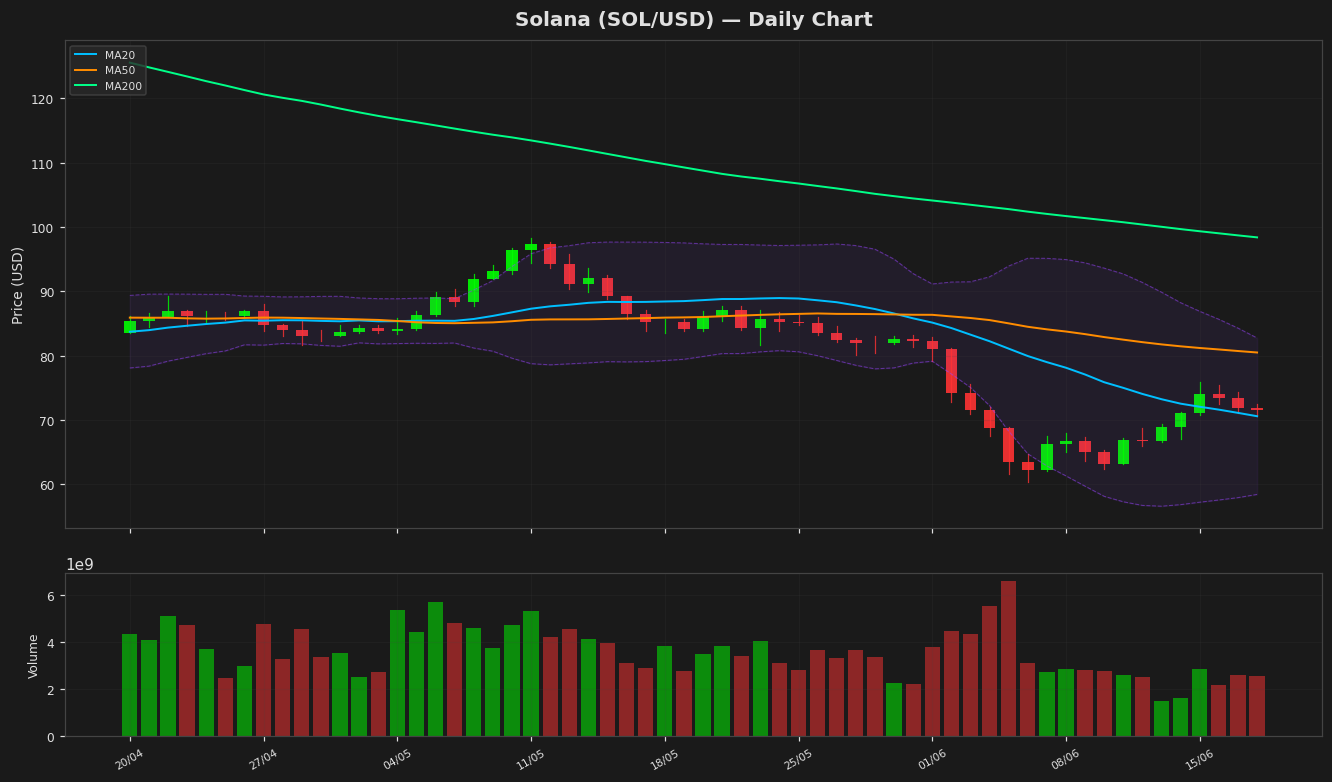The height and width of the screenshot is (782, 1332).
Task: Click the 27/04 date label
Action: pyautogui.click(x=262, y=760)
